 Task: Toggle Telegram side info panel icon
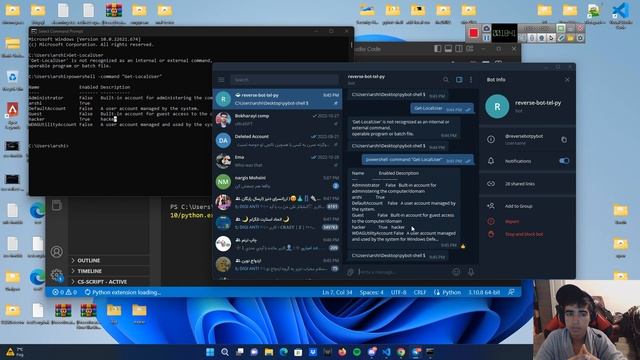click(x=459, y=80)
